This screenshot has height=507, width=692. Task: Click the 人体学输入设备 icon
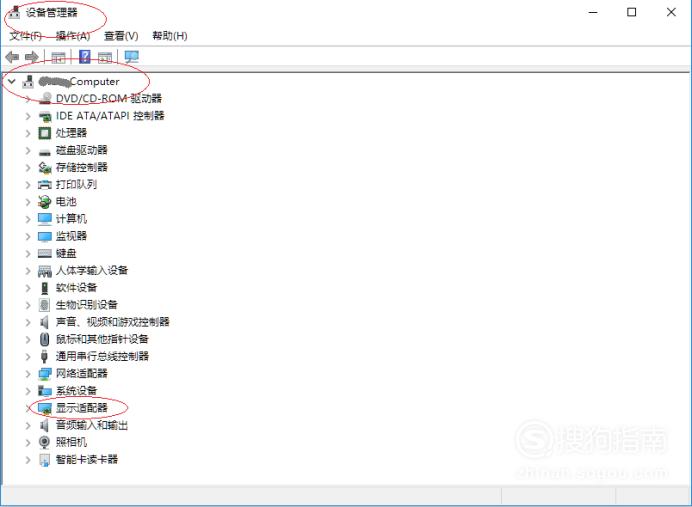click(45, 270)
